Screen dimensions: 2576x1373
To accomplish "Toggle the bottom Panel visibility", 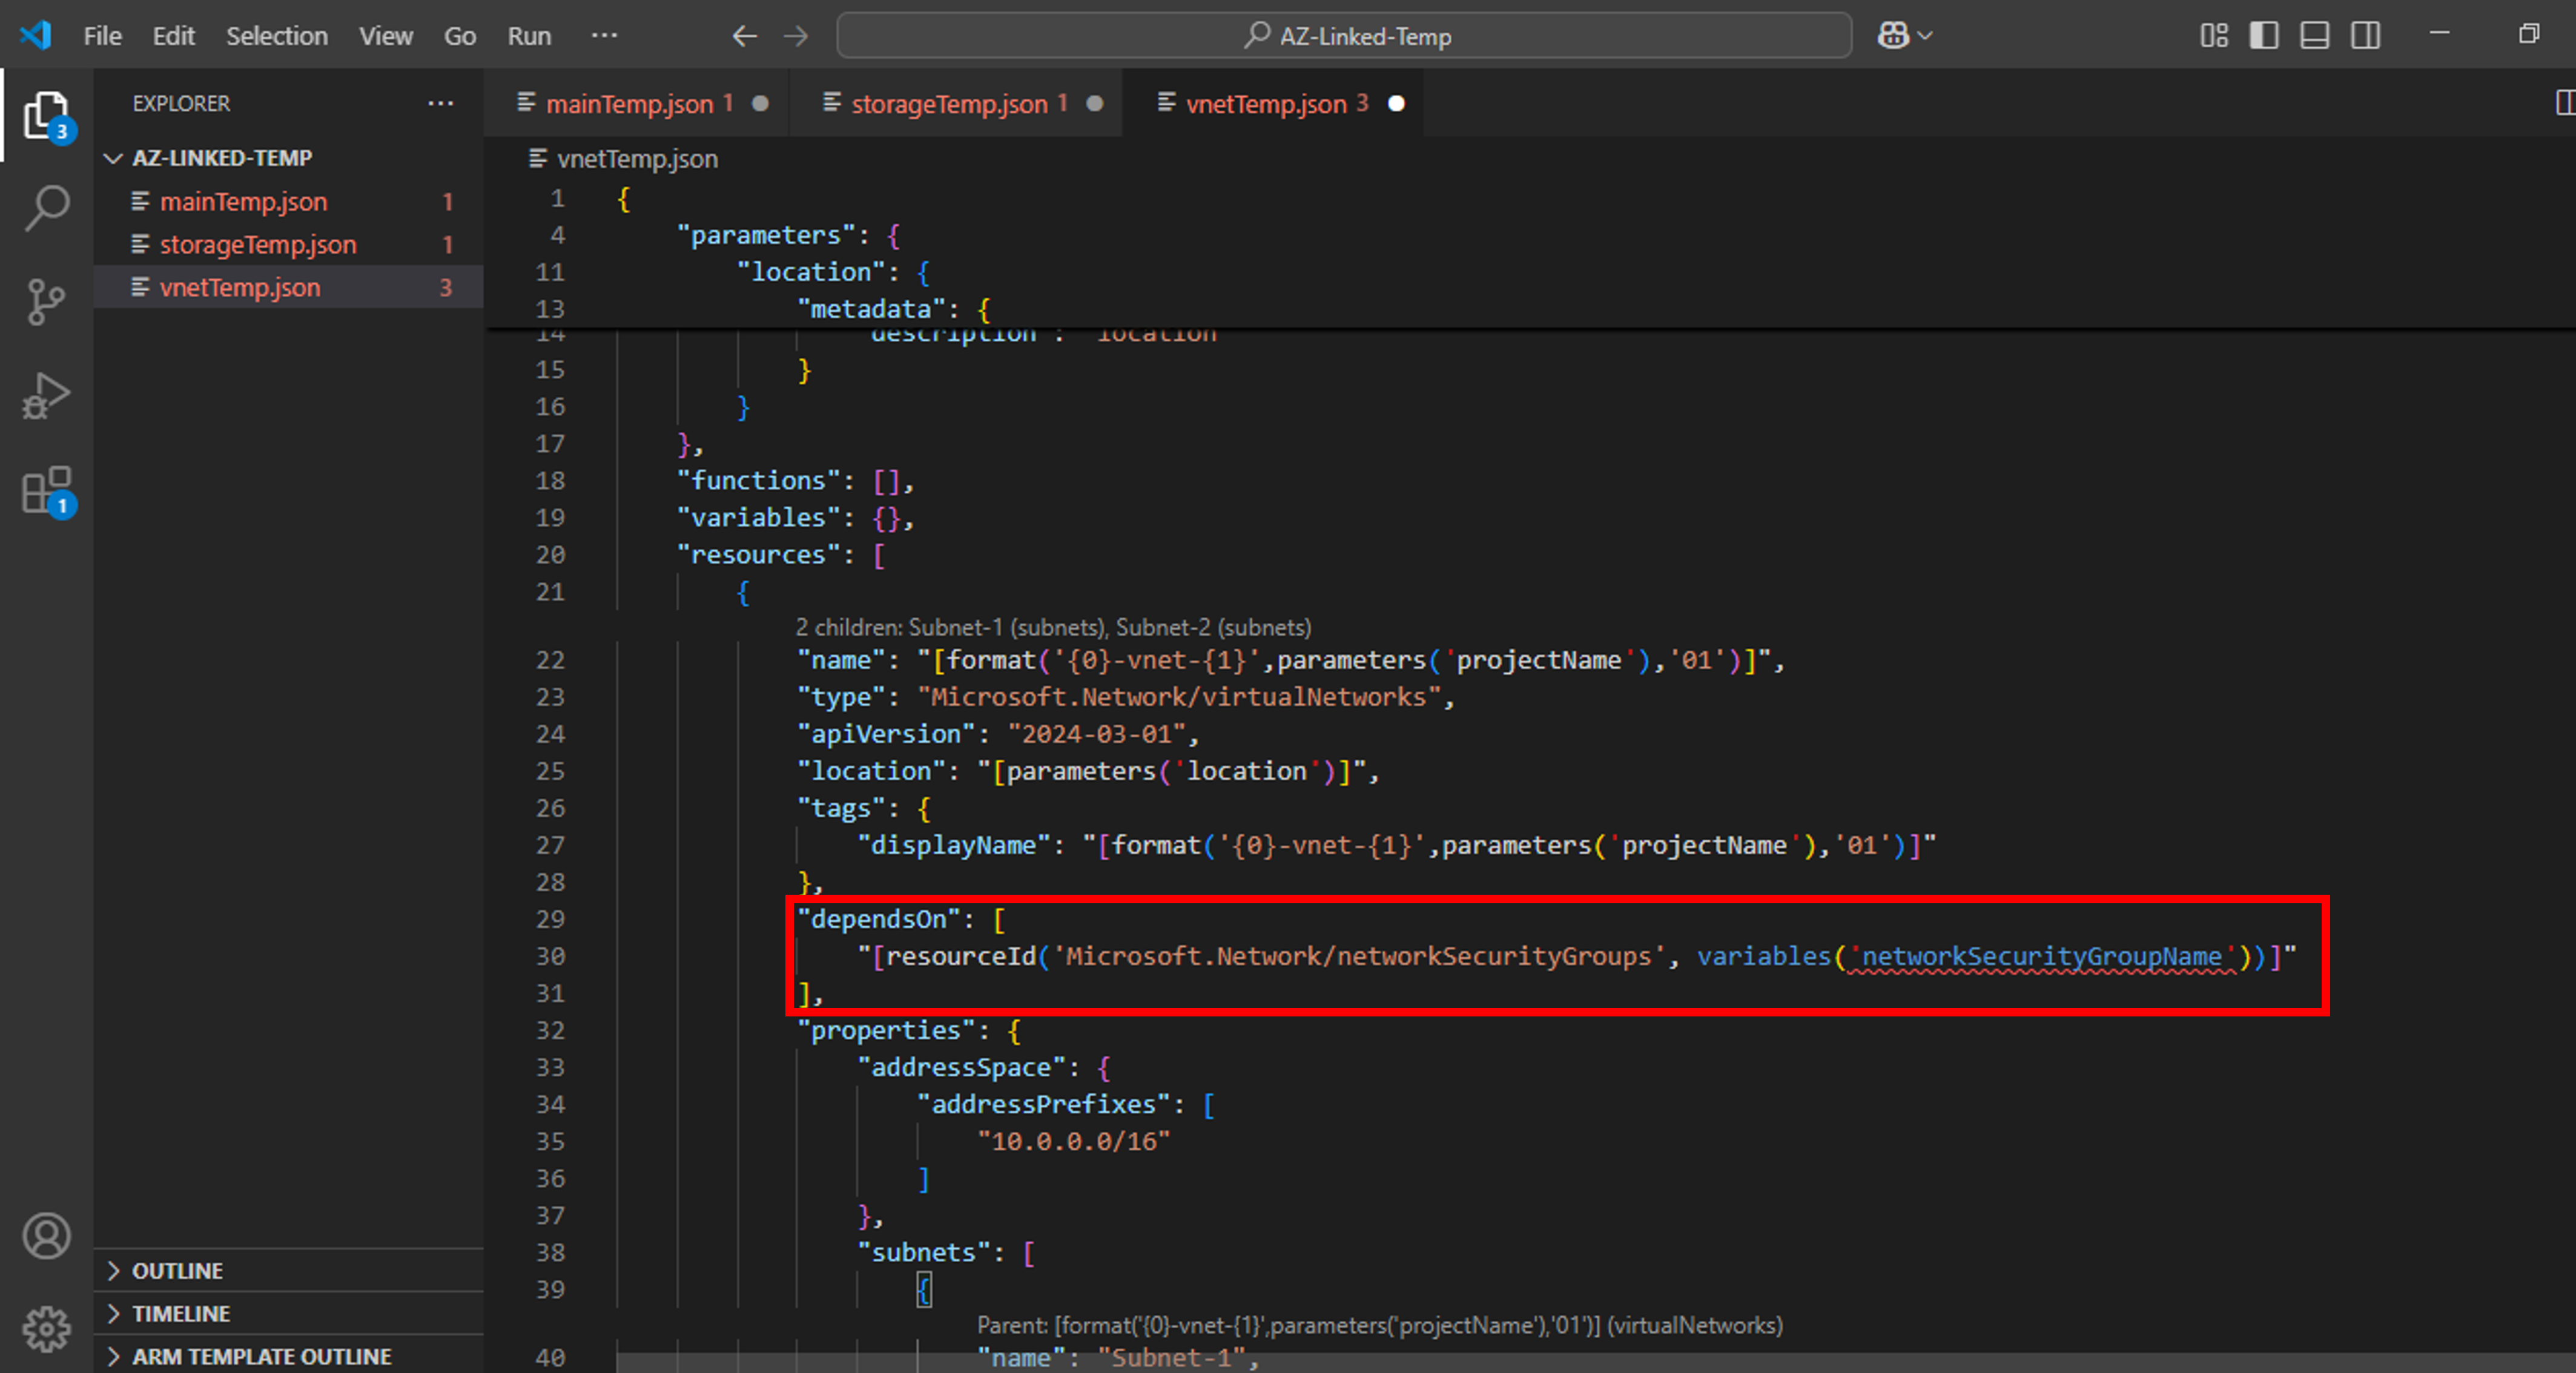I will click(2314, 35).
